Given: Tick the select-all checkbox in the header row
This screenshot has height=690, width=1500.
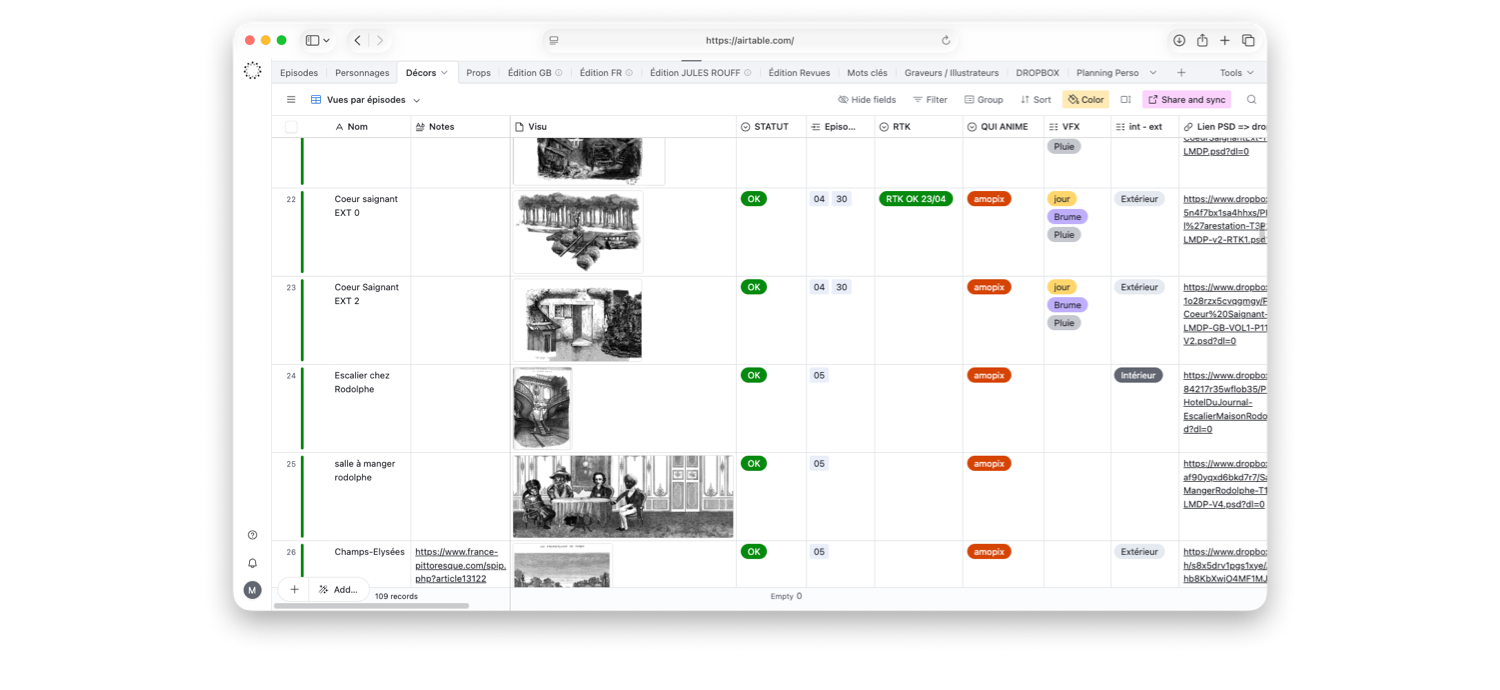Looking at the screenshot, I should coord(291,127).
